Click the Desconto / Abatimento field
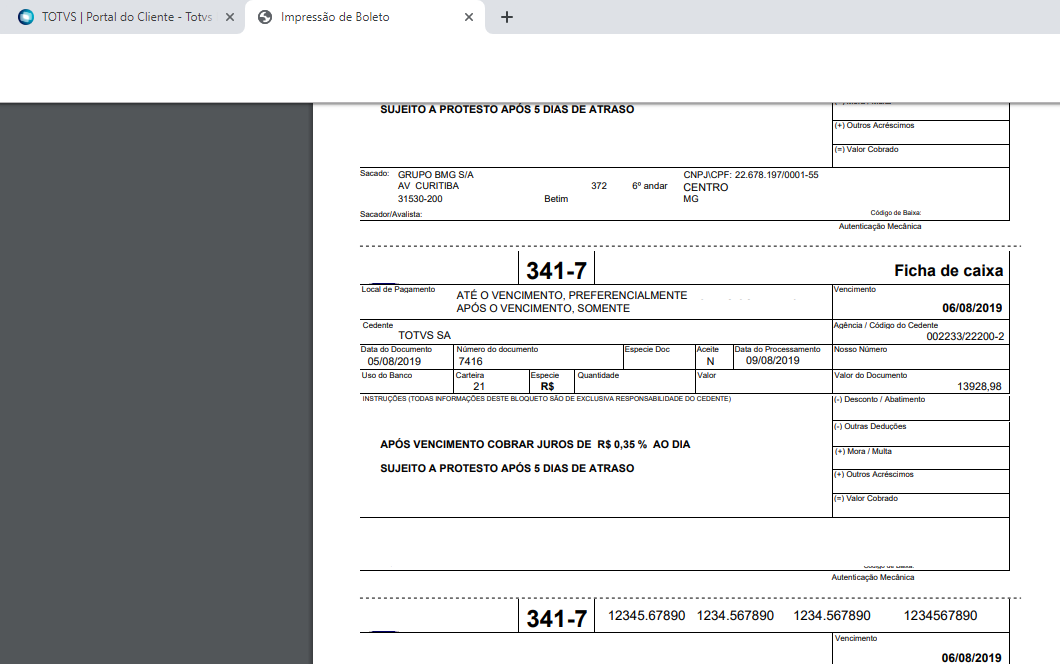The image size is (1060, 664). pos(921,408)
